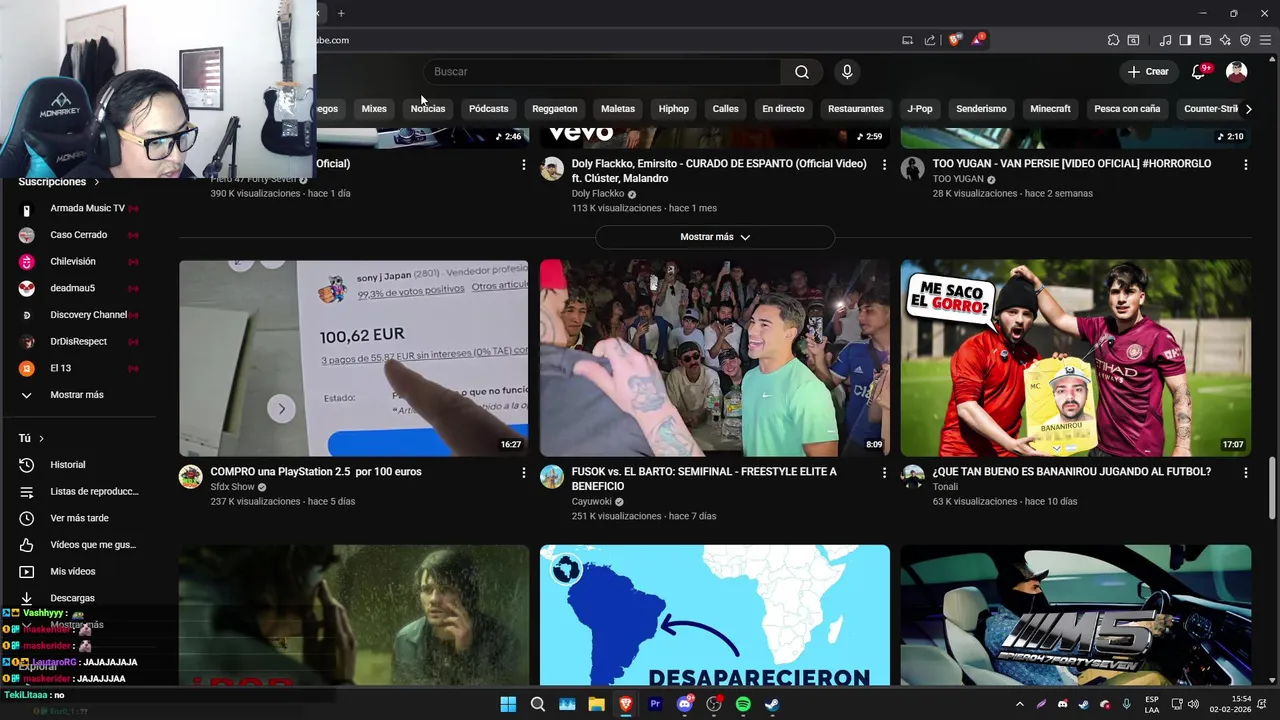Open Premiere Pro from the taskbar
This screenshot has width=1280, height=720.
(x=655, y=704)
